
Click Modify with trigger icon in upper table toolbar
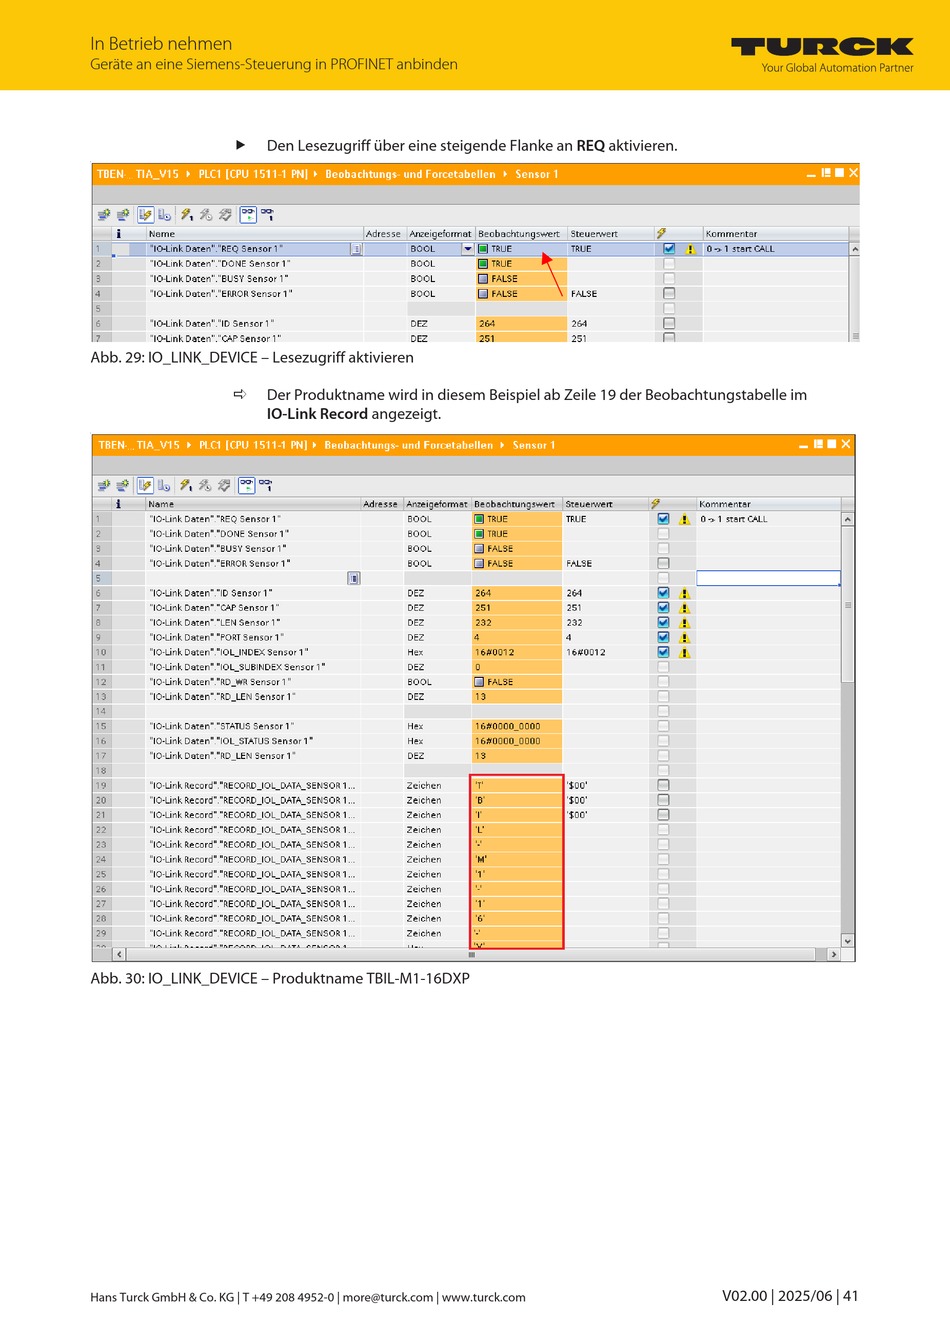click(206, 215)
